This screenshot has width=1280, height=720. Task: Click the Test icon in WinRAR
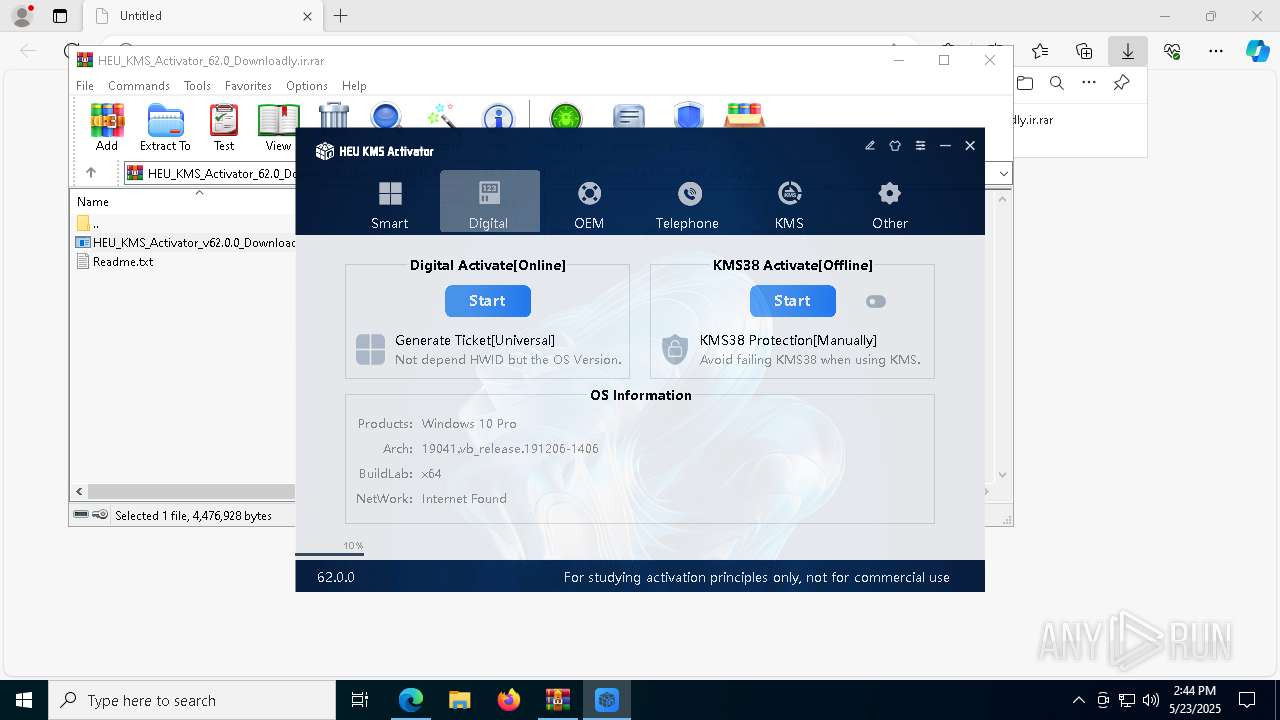[x=224, y=127]
